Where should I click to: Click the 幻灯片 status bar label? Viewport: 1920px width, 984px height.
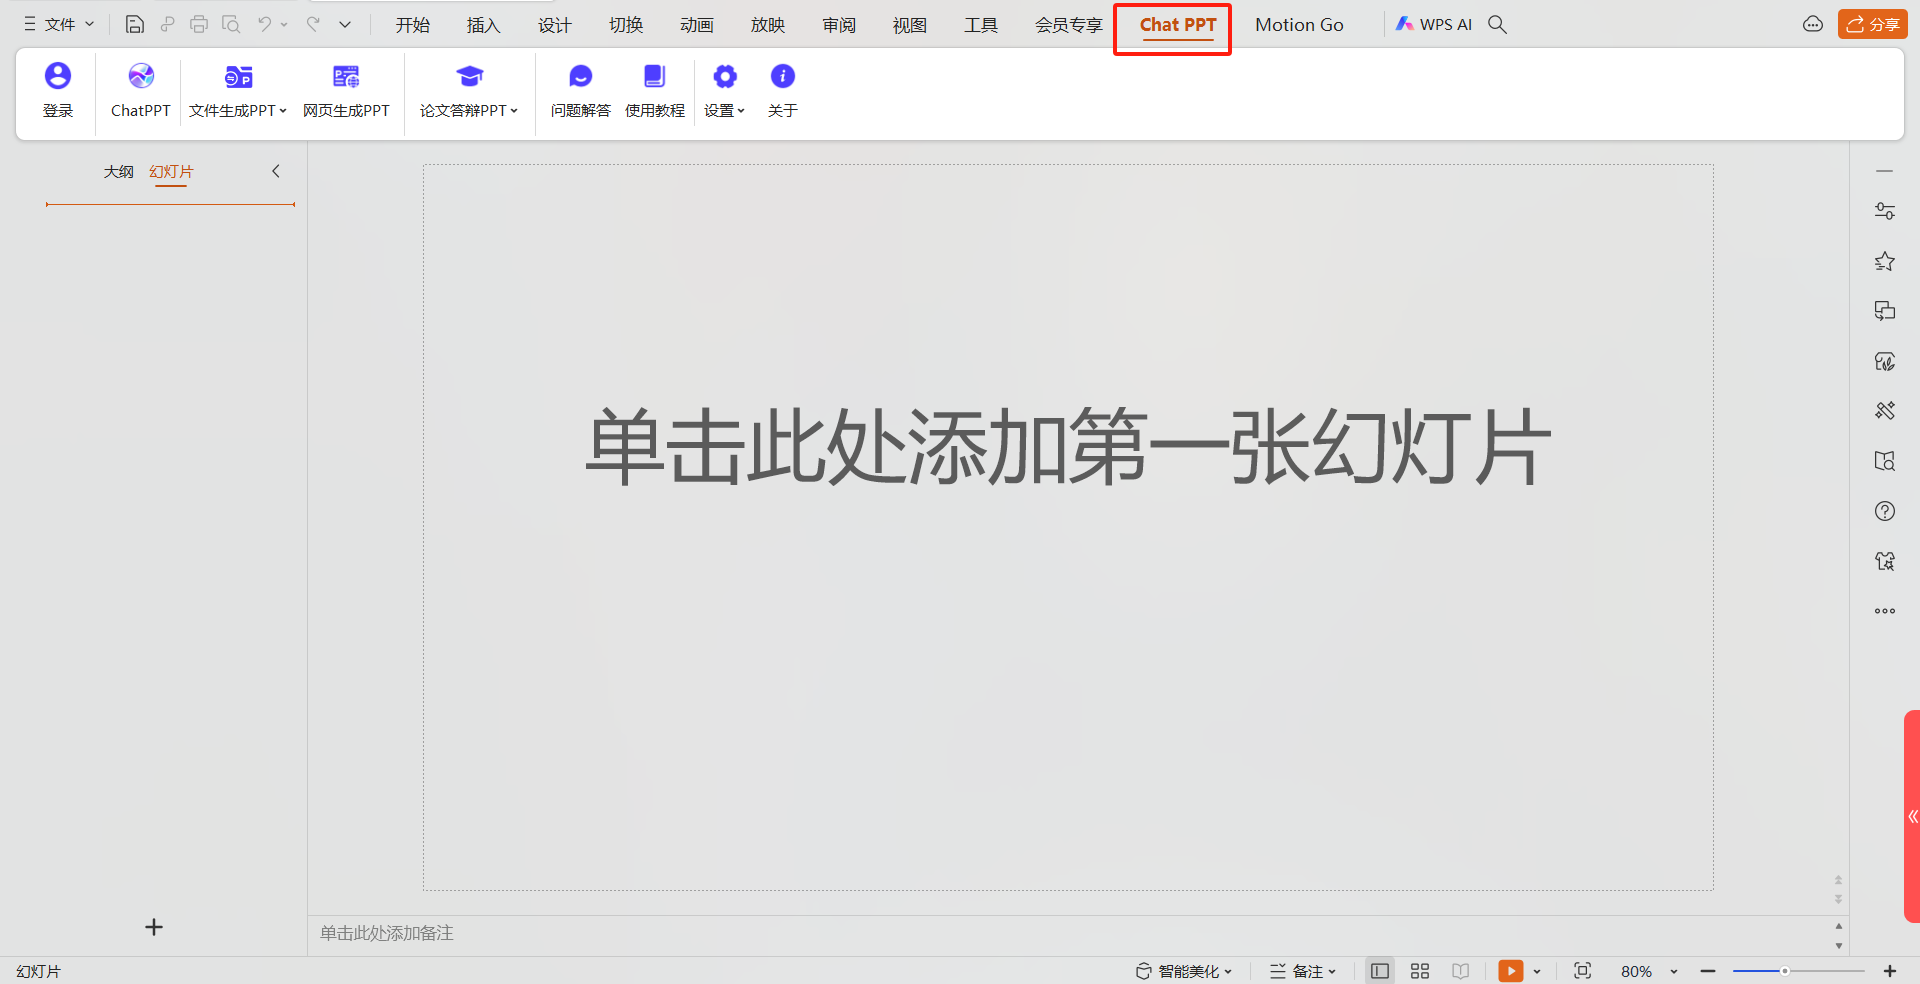[x=39, y=971]
